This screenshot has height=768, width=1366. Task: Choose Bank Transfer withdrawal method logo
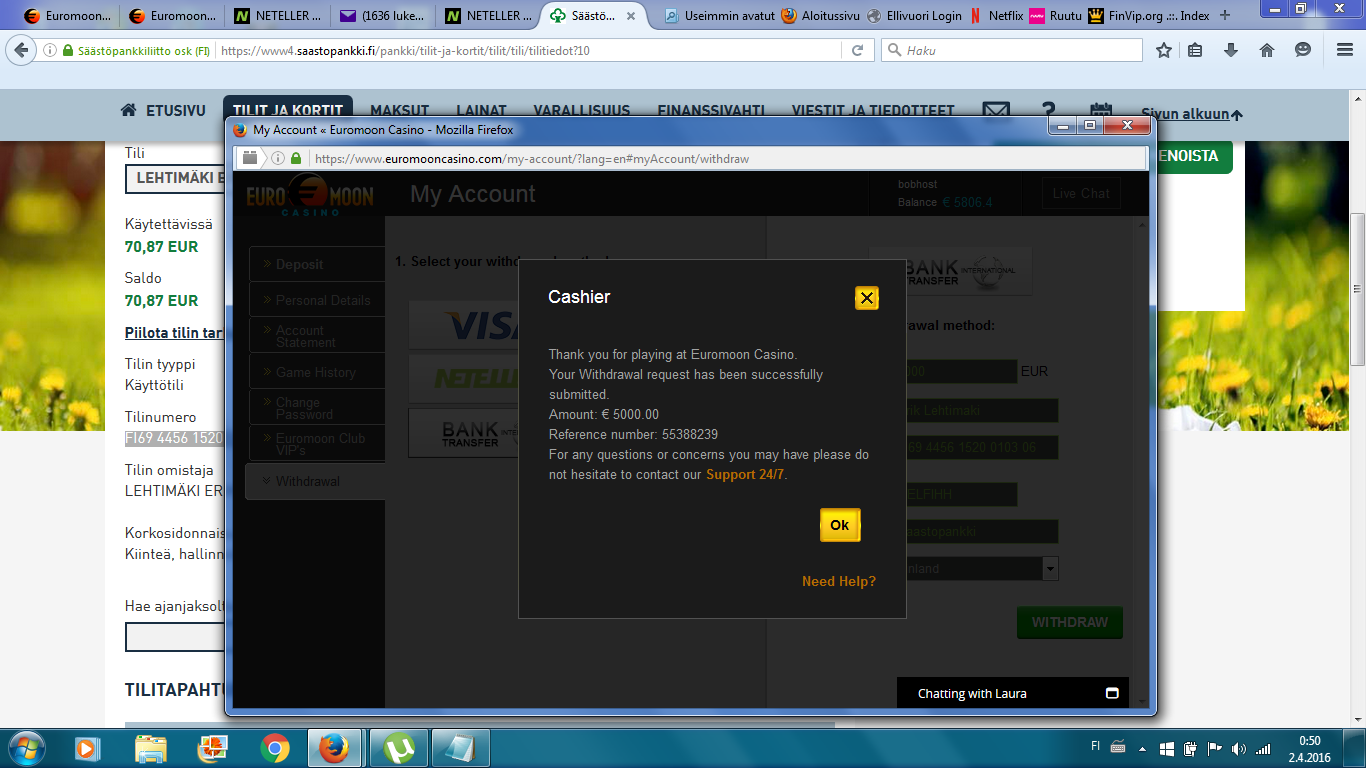[464, 433]
